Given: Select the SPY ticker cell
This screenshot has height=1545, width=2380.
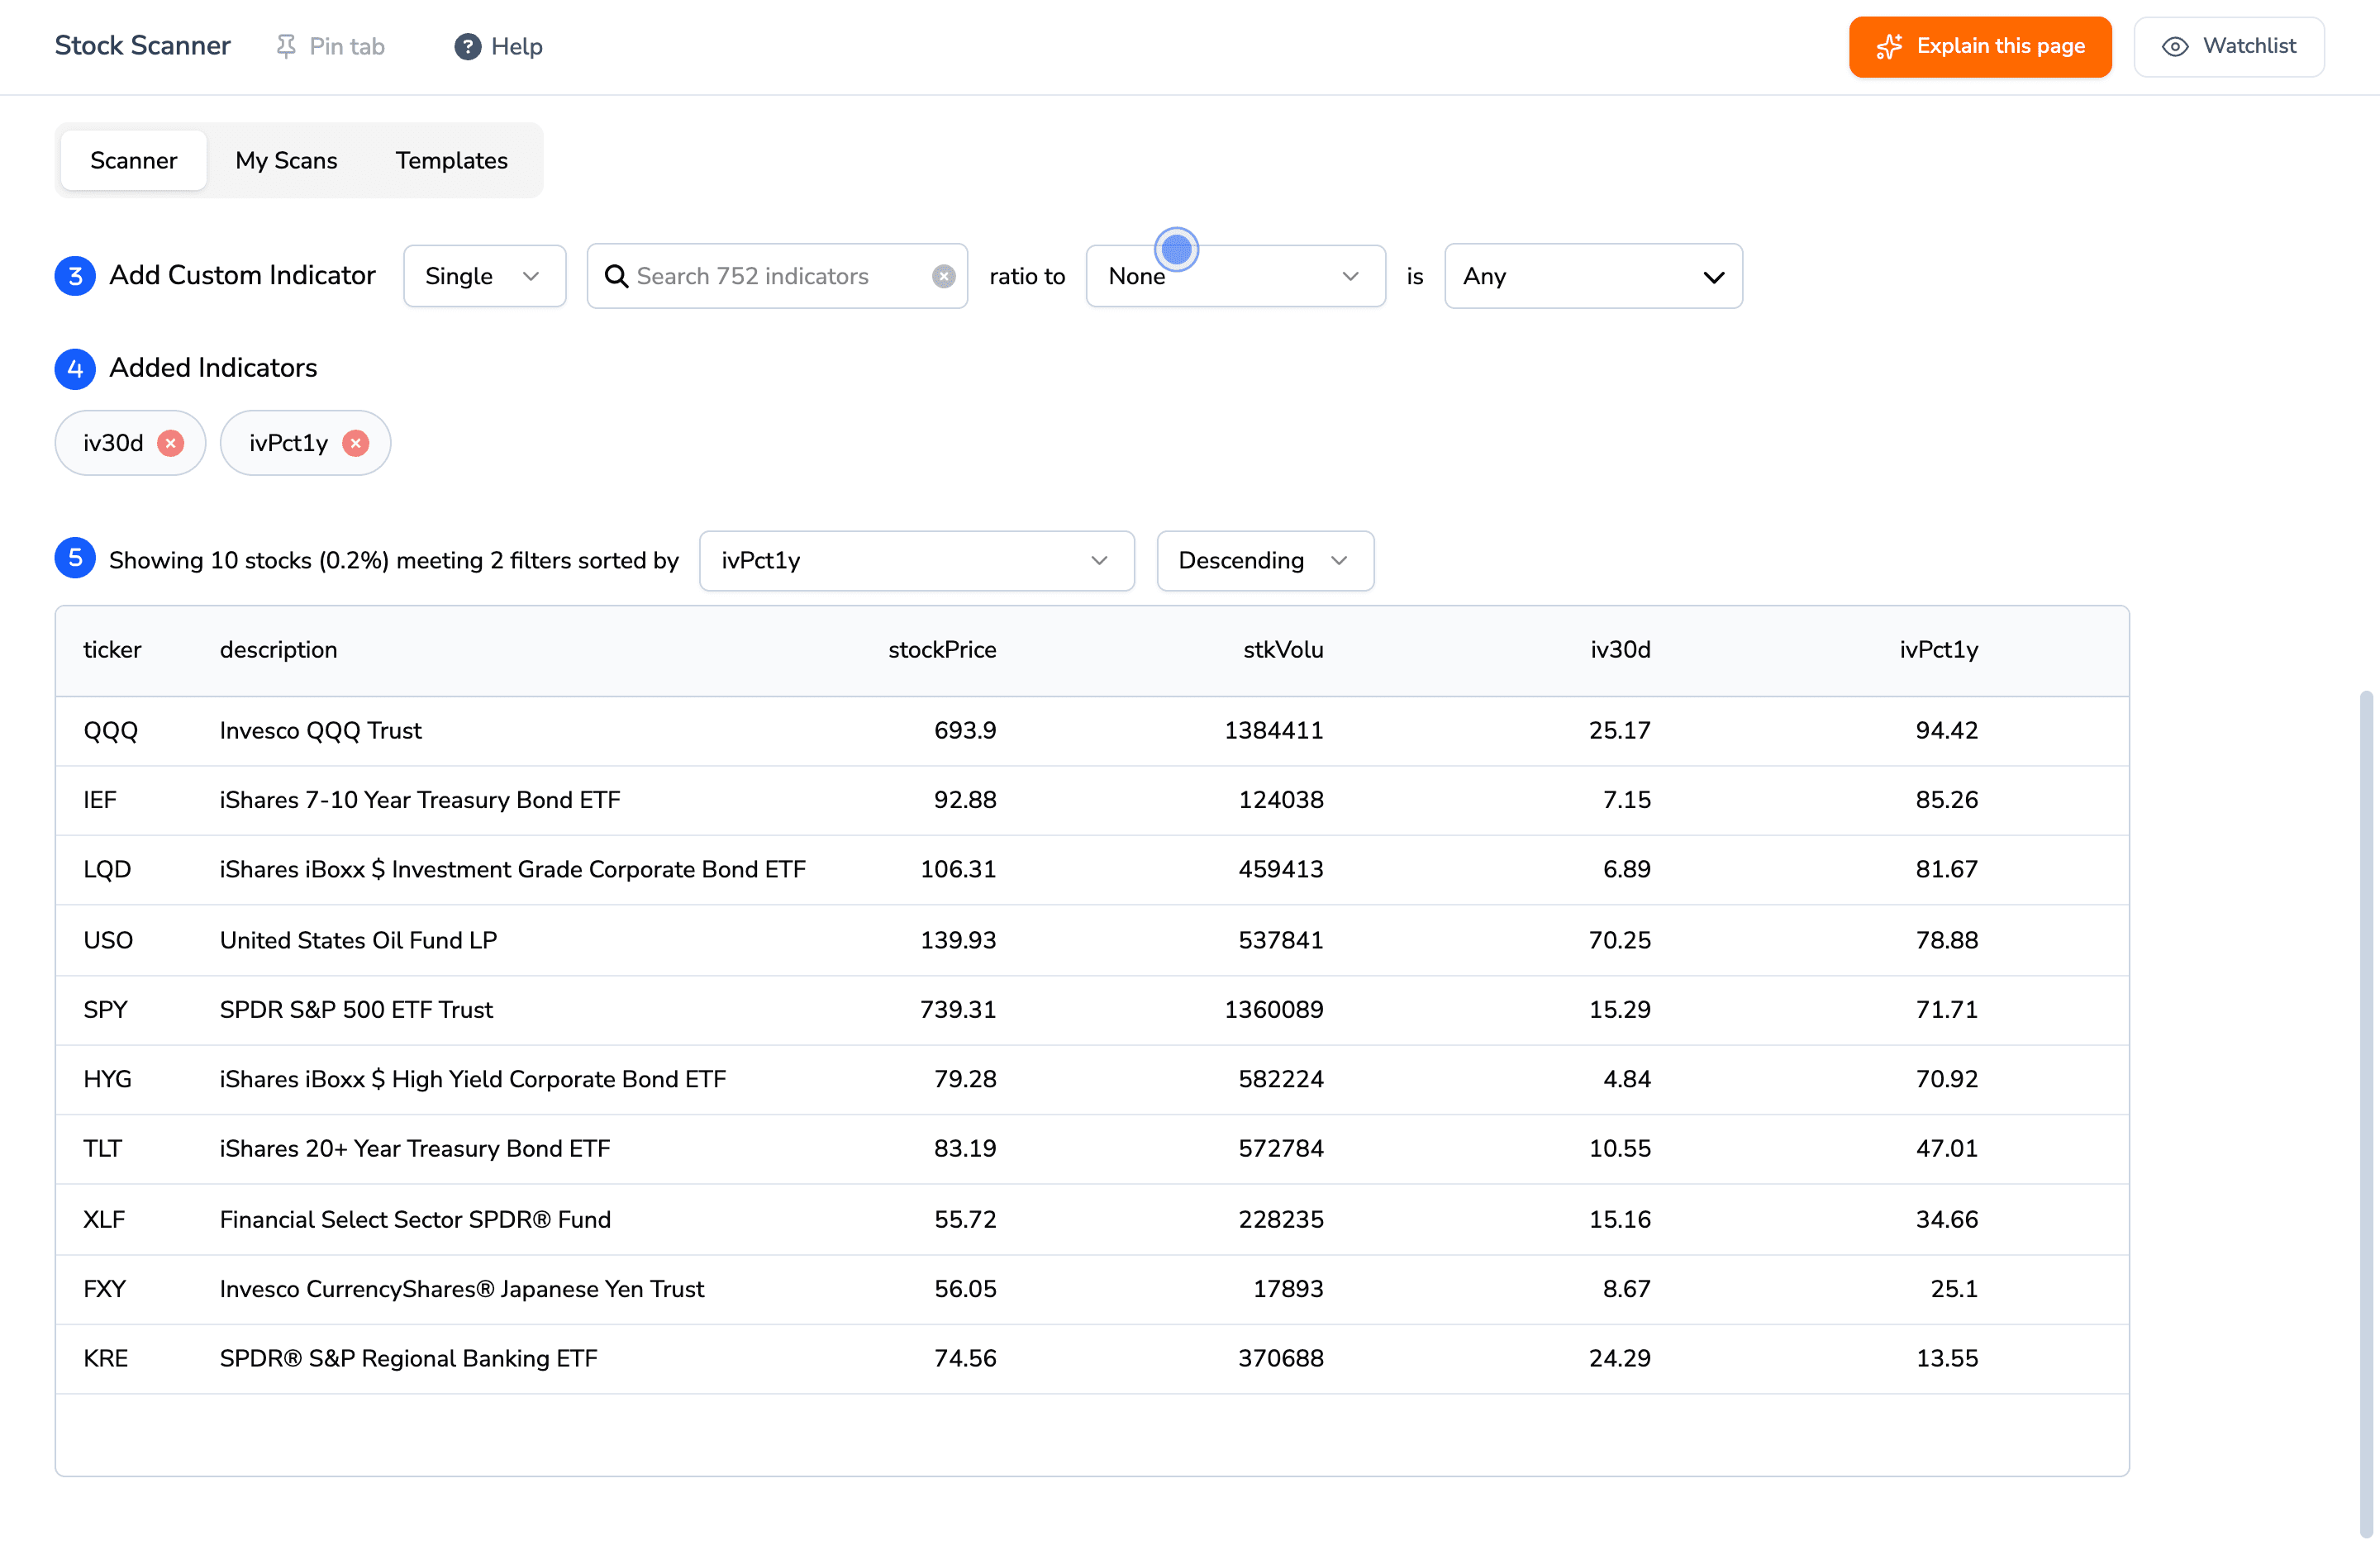Looking at the screenshot, I should tap(105, 1010).
